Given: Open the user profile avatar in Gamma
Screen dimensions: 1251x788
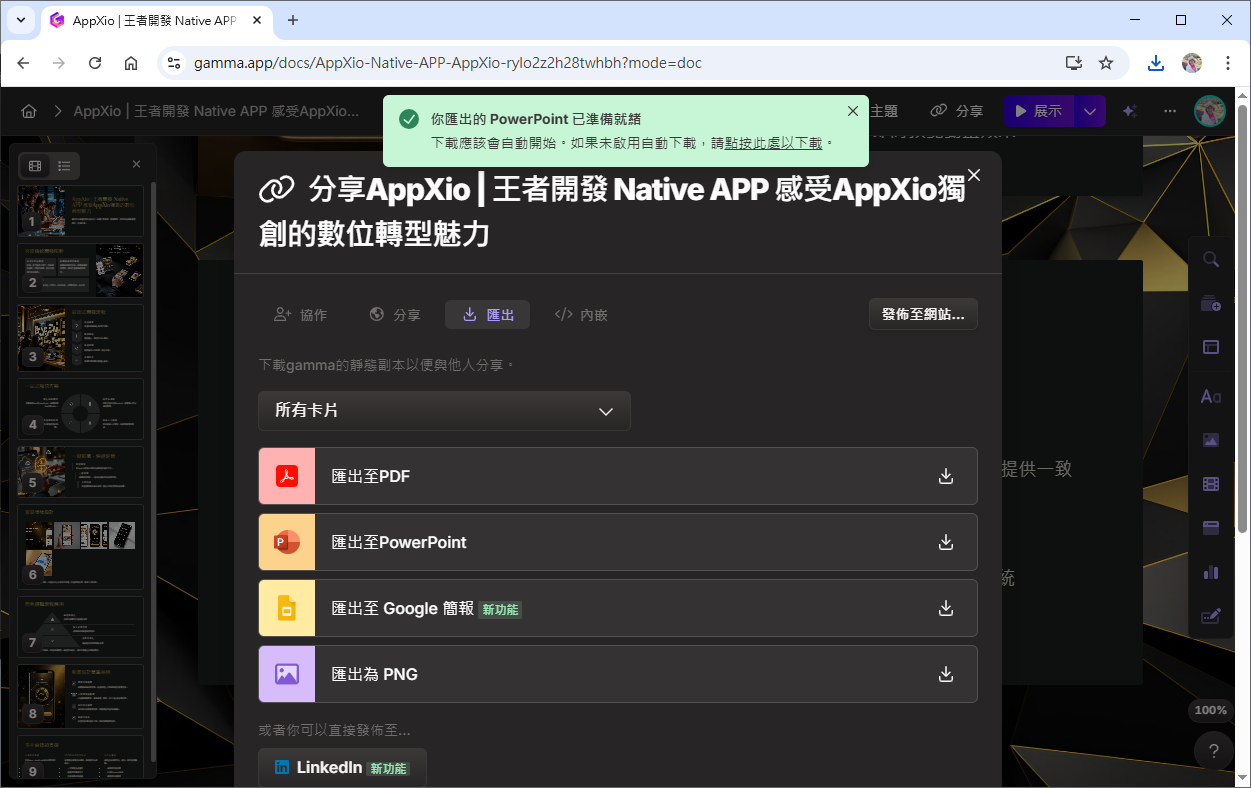Looking at the screenshot, I should coord(1210,111).
